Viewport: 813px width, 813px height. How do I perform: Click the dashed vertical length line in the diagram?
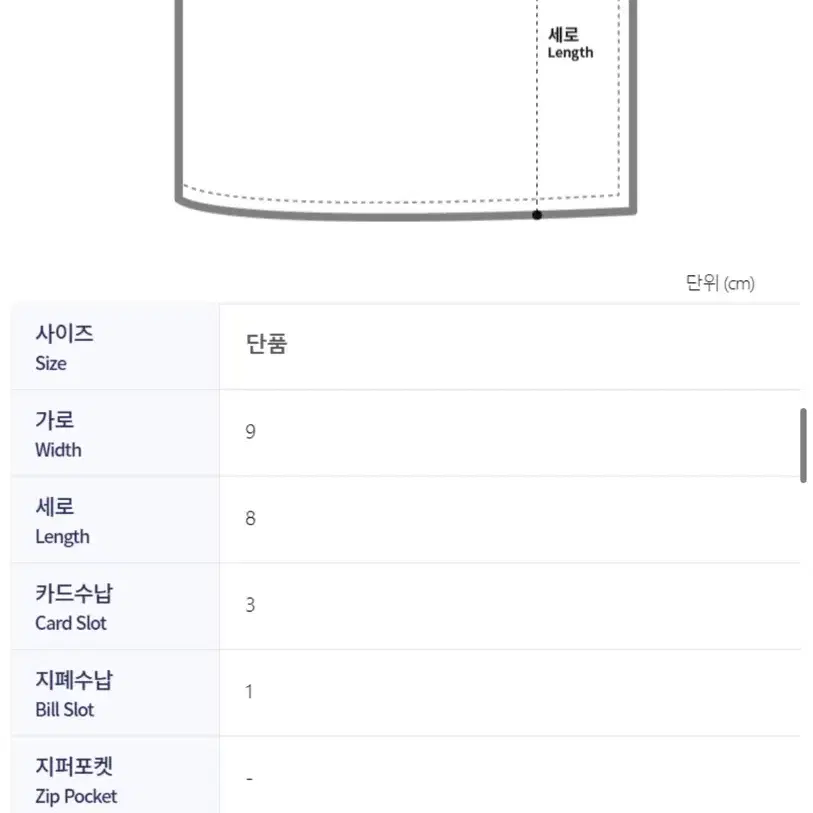click(x=537, y=104)
